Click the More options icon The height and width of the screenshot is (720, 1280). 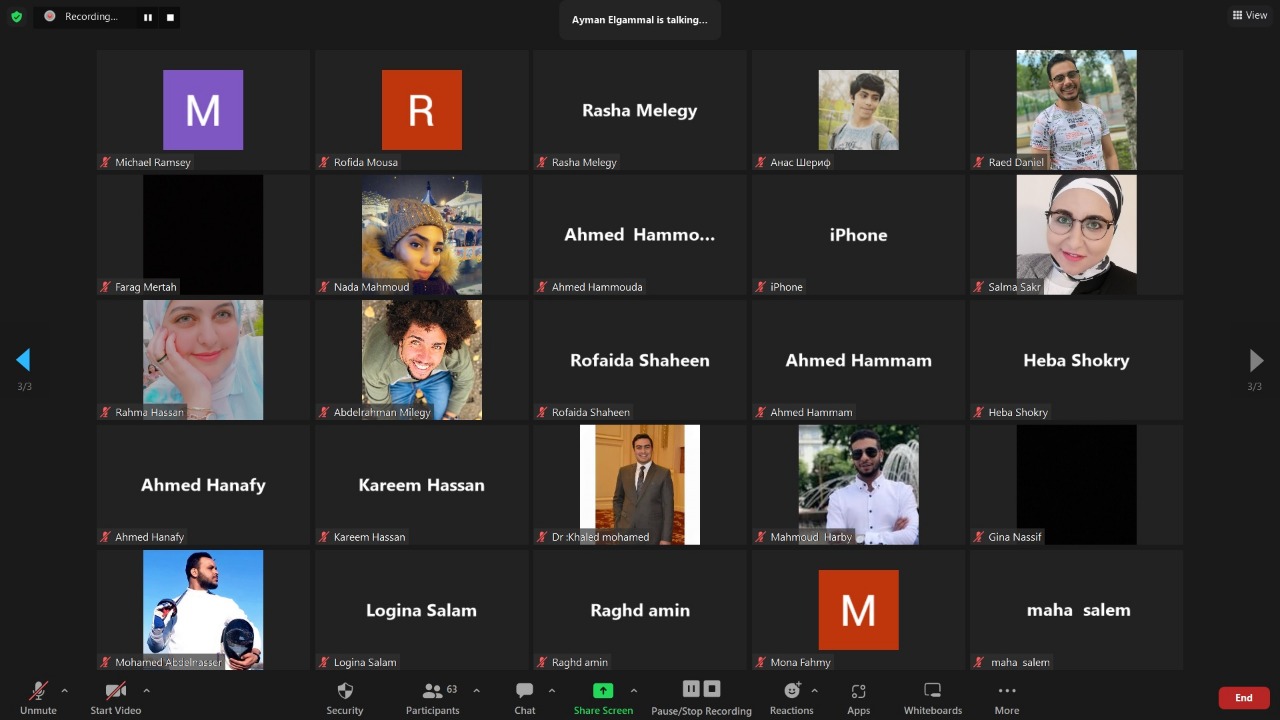tap(1007, 696)
